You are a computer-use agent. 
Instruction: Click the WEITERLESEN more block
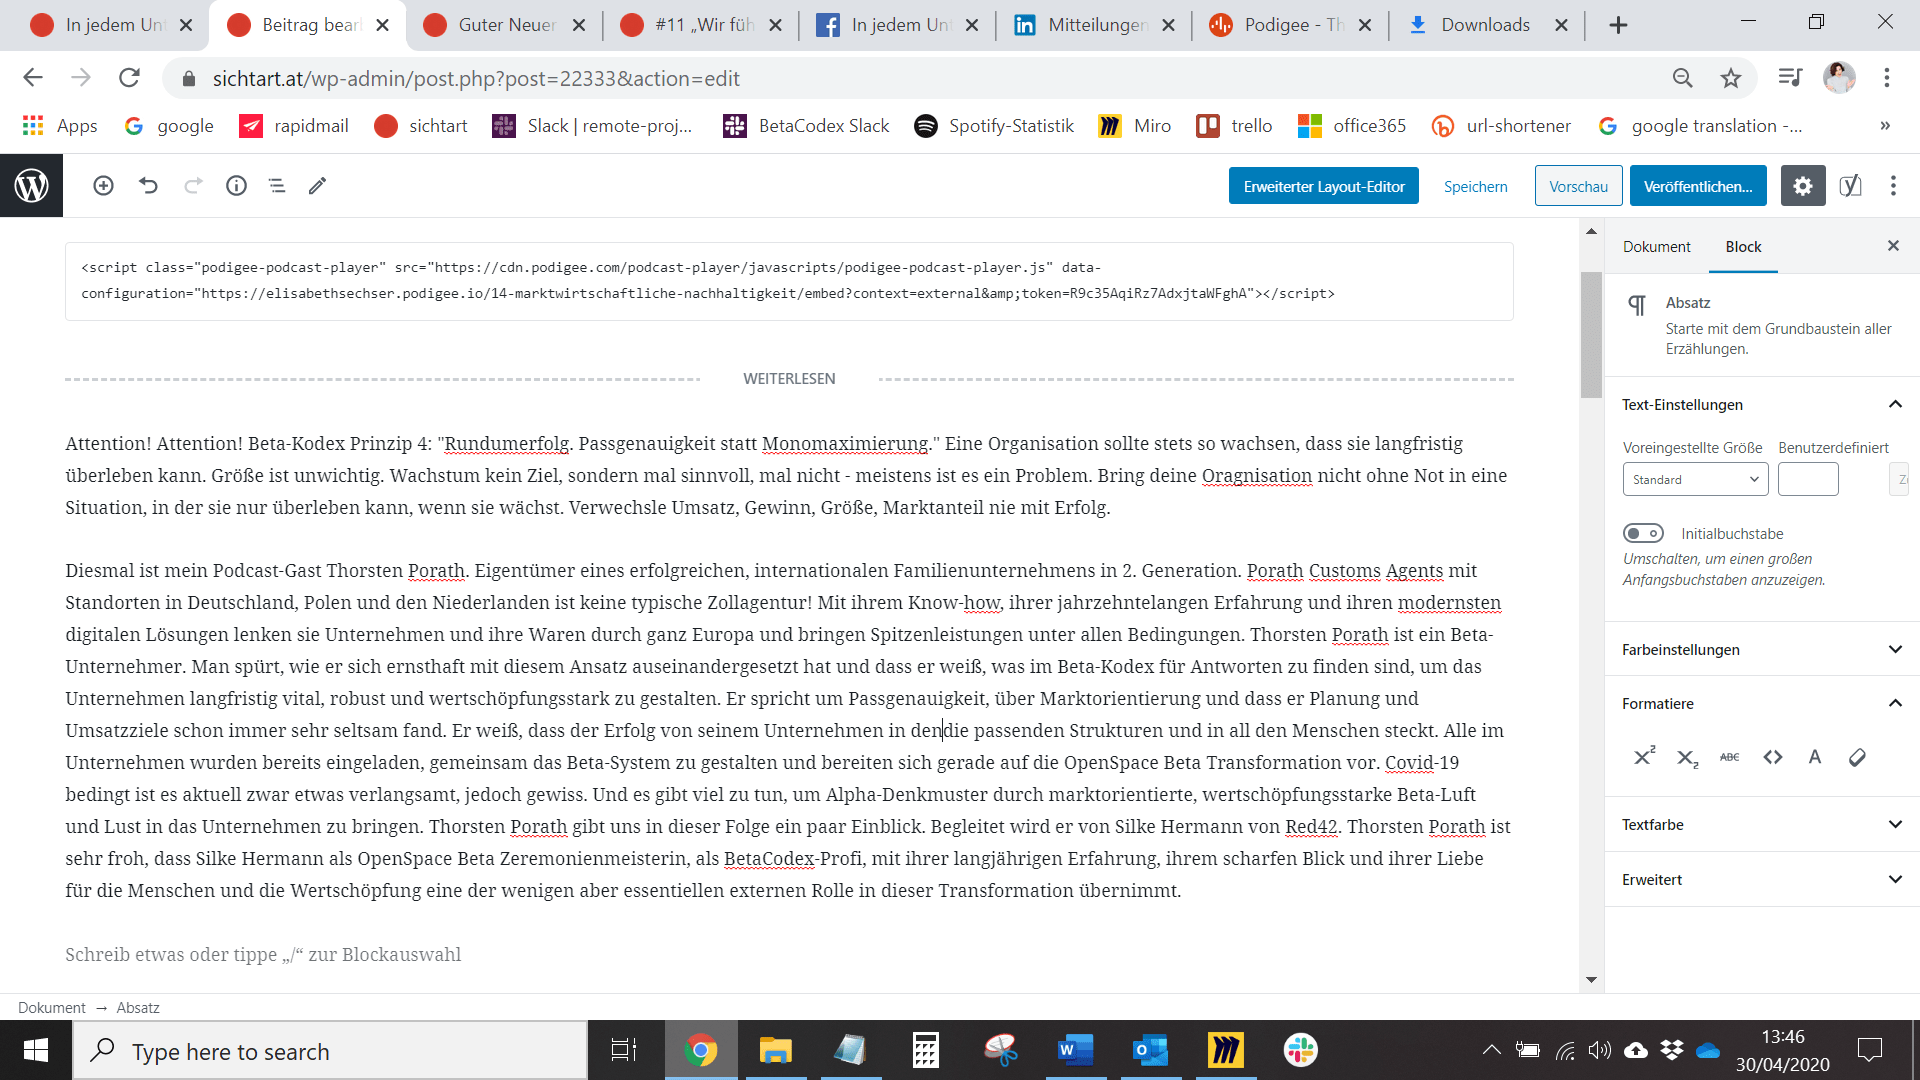[x=789, y=379]
